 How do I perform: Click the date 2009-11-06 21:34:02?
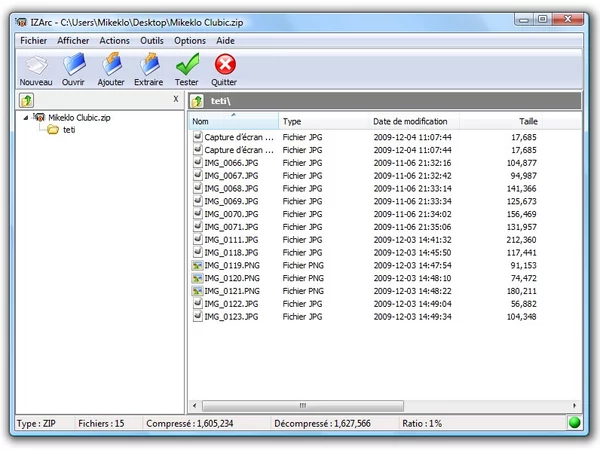pyautogui.click(x=412, y=214)
